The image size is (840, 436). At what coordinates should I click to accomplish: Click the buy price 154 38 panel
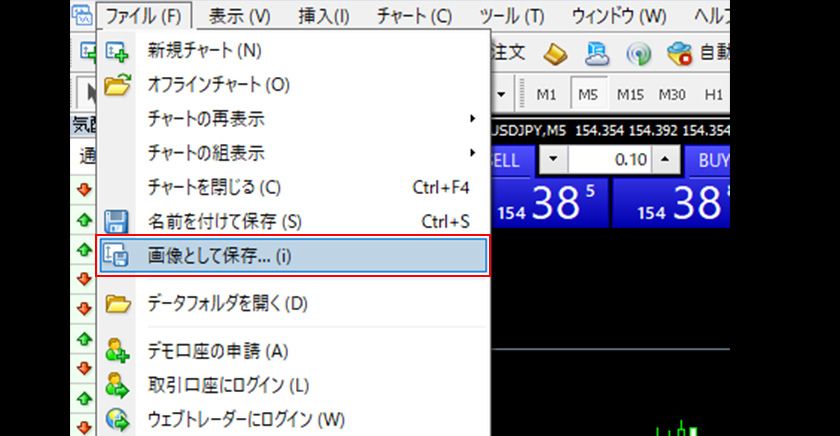(672, 204)
